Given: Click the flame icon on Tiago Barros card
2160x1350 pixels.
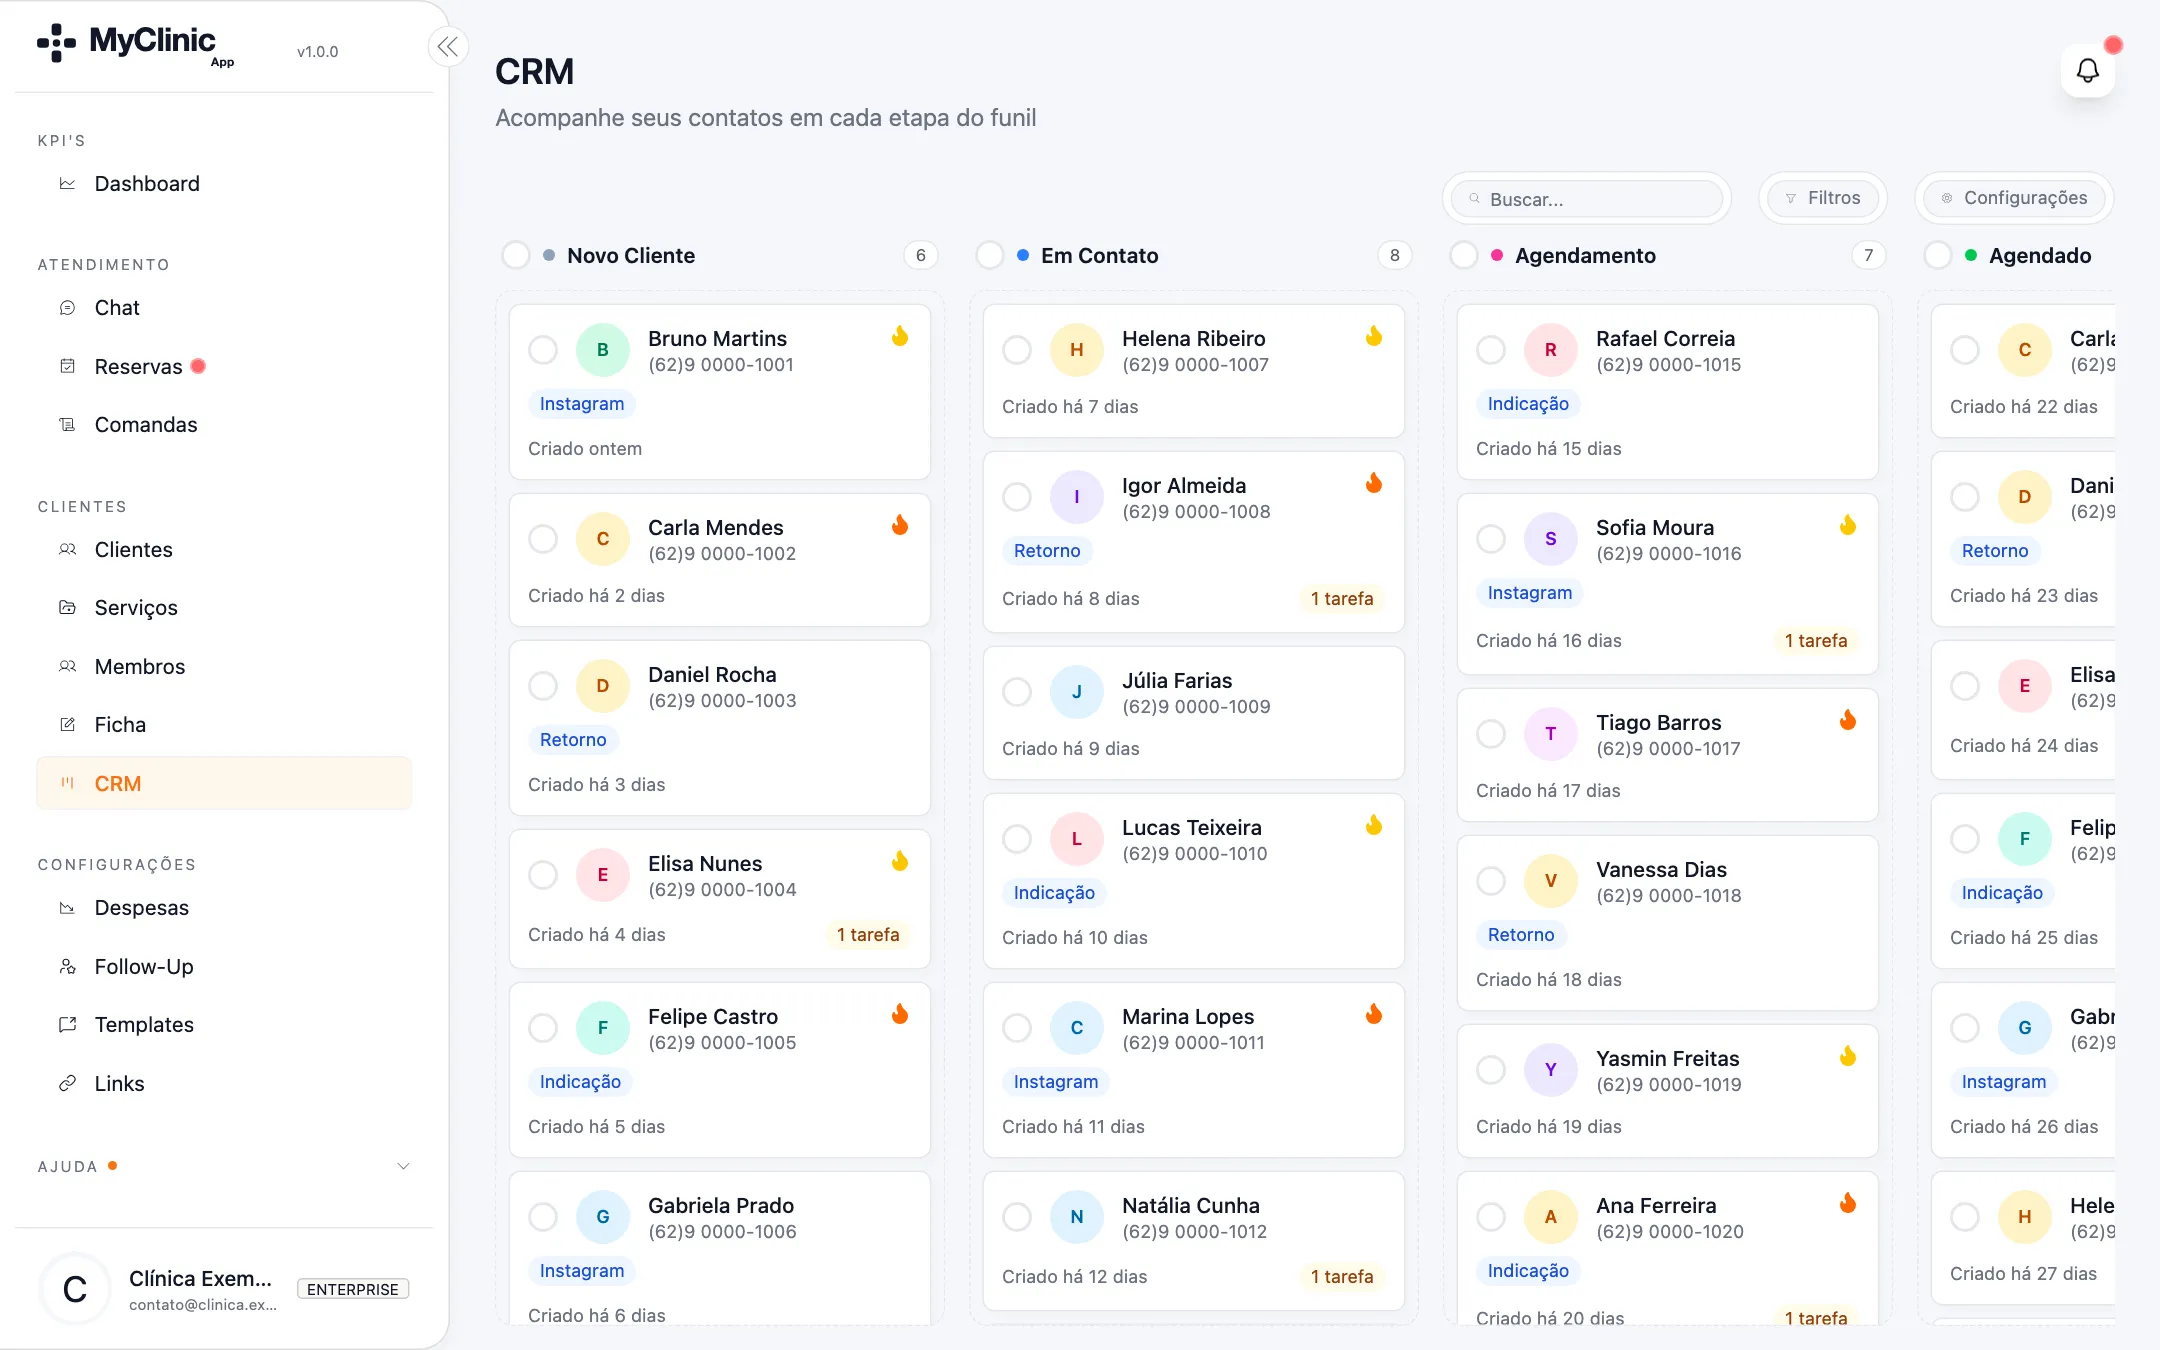Looking at the screenshot, I should pos(1848,720).
